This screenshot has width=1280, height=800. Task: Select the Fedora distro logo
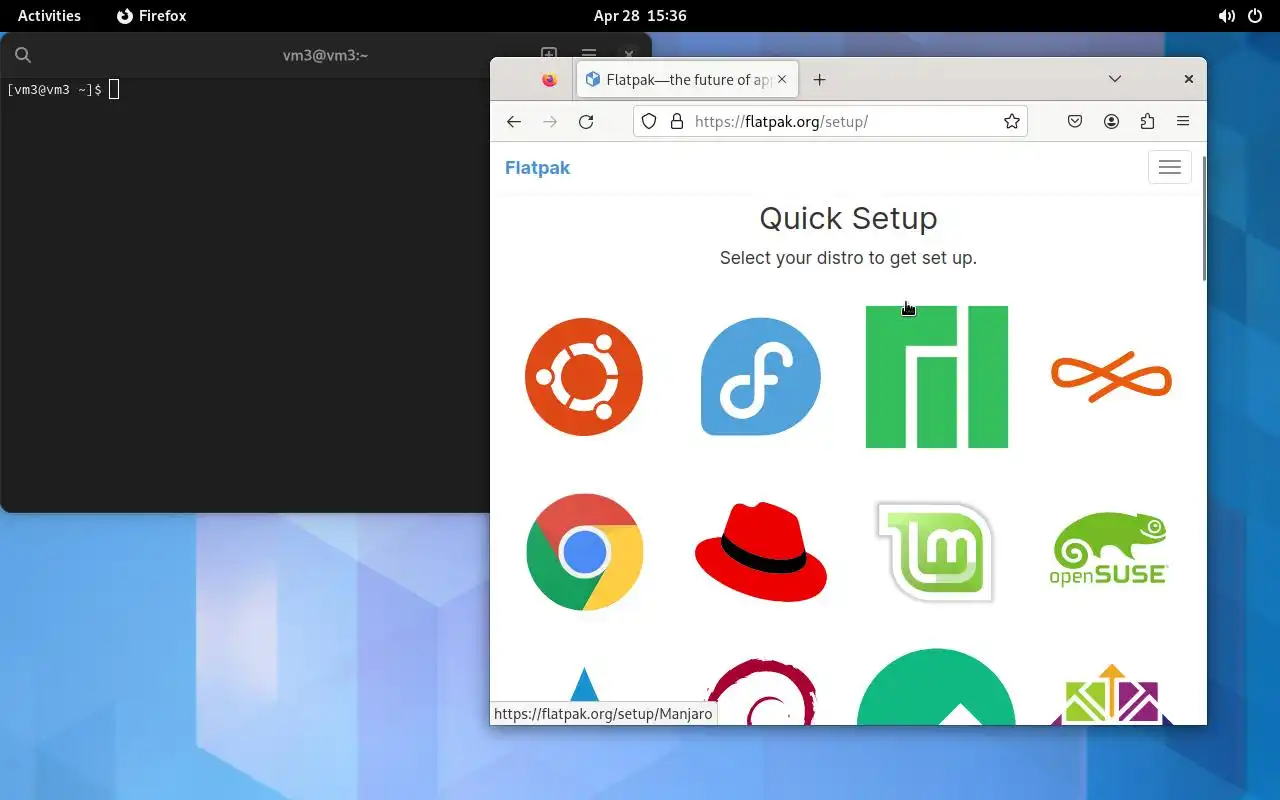[x=761, y=377]
